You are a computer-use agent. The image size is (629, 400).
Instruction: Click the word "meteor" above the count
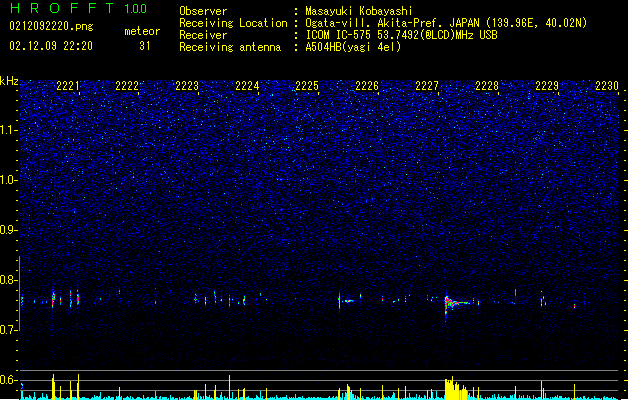(142, 31)
